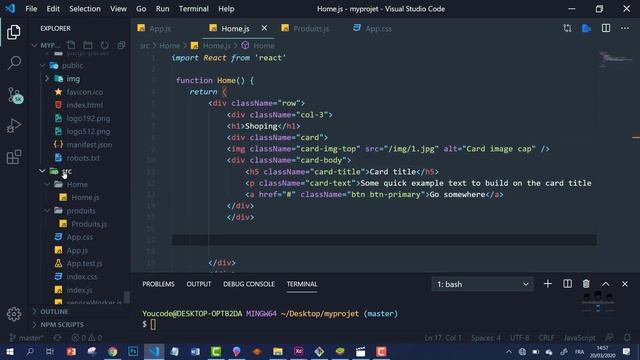The height and width of the screenshot is (360, 640).
Task: Open Home.js in the file tree
Action: (85, 197)
